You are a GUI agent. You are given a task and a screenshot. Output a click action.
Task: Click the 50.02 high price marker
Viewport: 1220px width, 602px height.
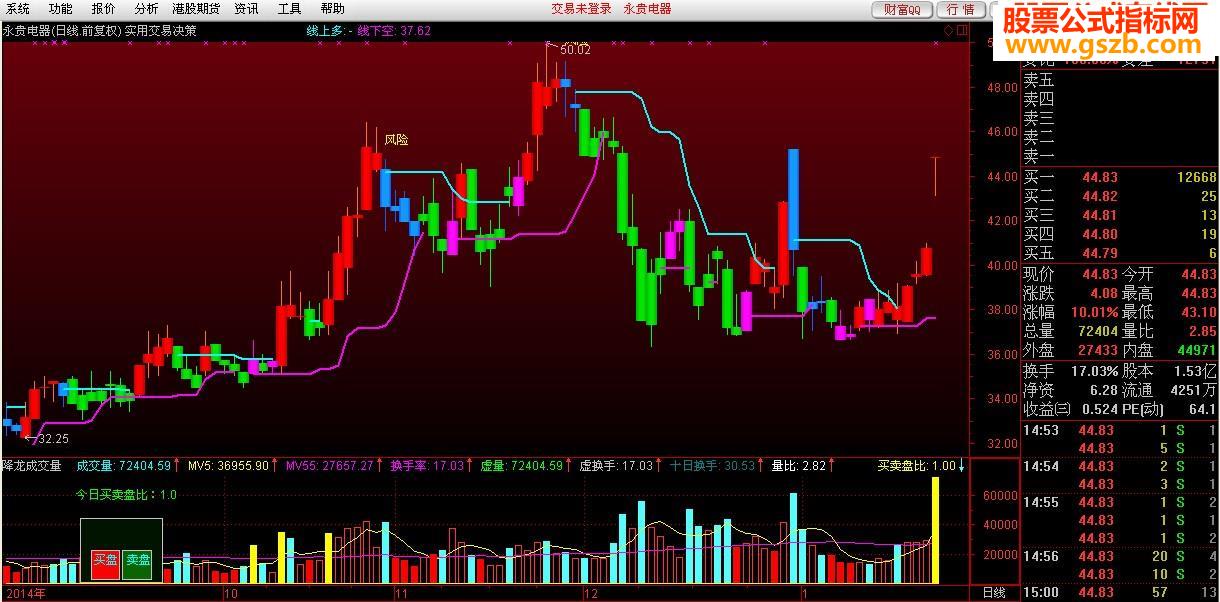[575, 49]
